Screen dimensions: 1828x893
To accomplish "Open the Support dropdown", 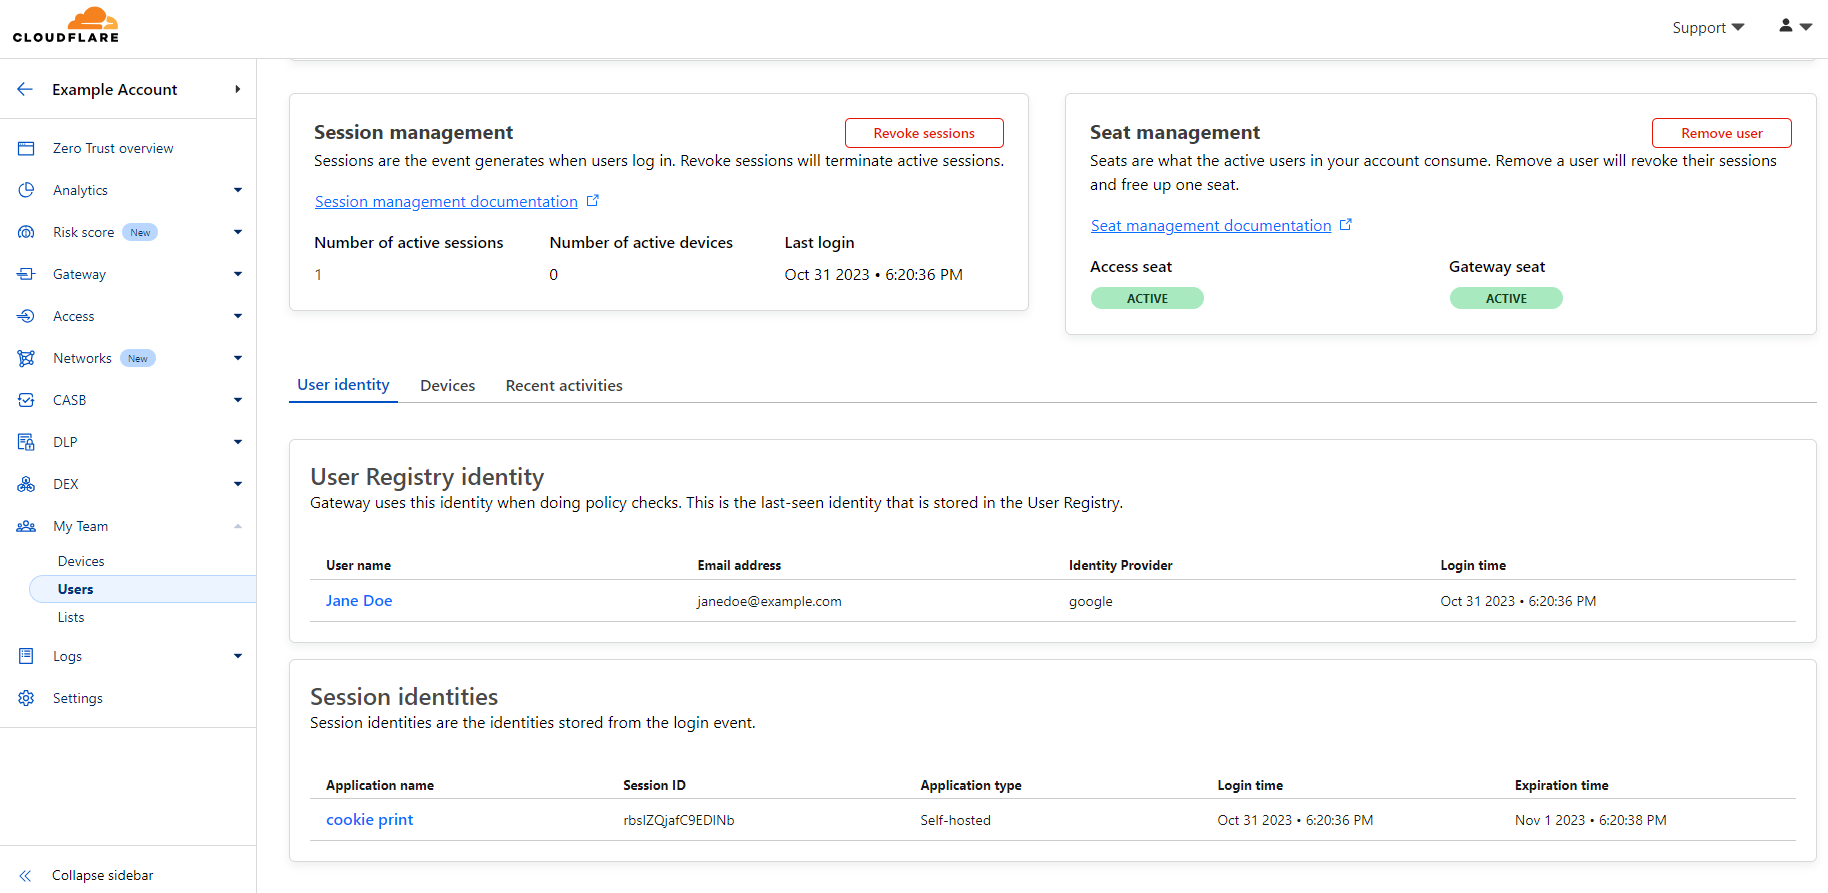I will pos(1707,28).
